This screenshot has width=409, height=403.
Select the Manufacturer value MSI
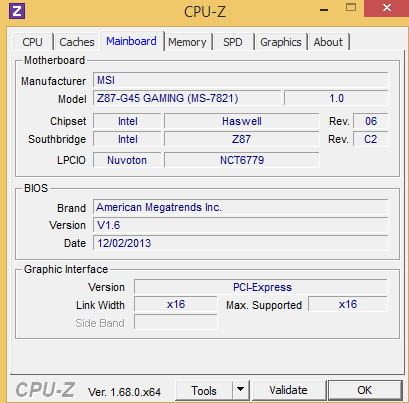point(241,80)
